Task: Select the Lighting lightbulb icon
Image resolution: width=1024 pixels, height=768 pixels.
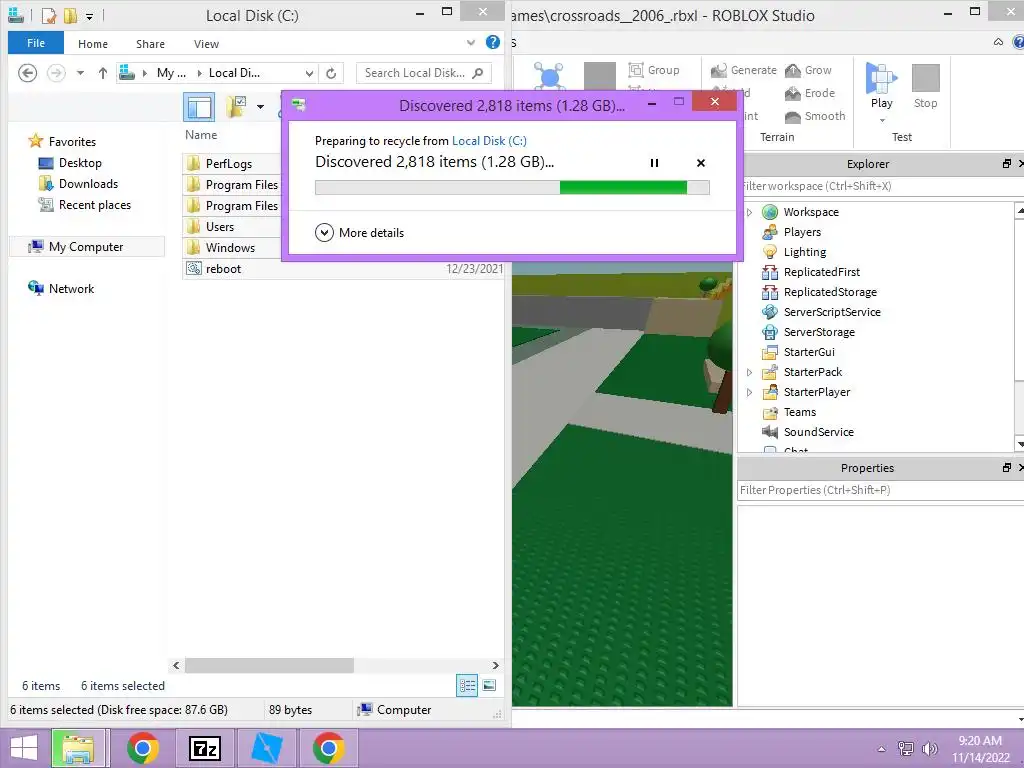Action: tap(770, 252)
